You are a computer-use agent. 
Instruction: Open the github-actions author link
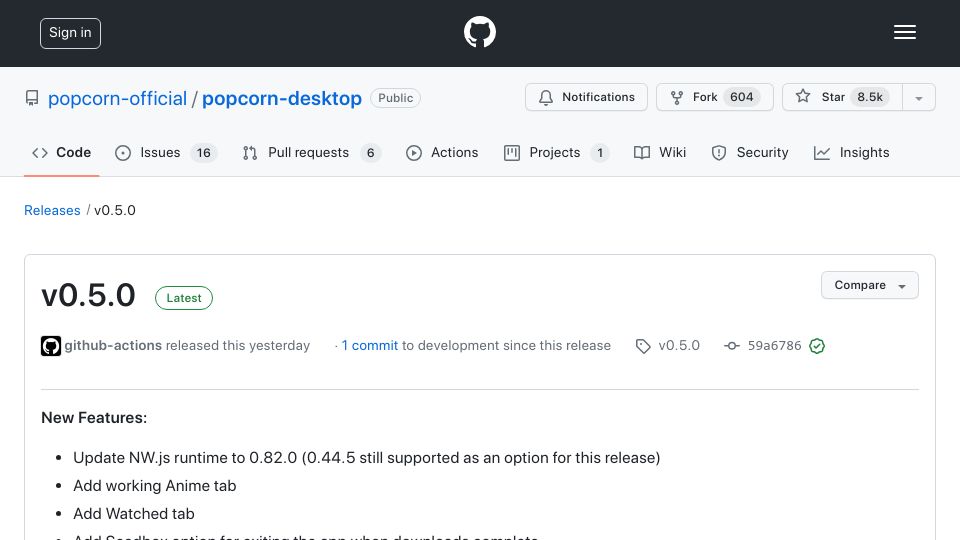click(113, 346)
